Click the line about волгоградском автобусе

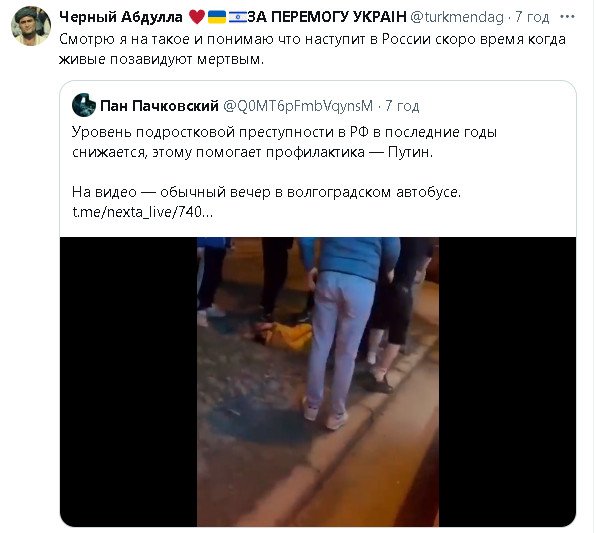[x=266, y=192]
